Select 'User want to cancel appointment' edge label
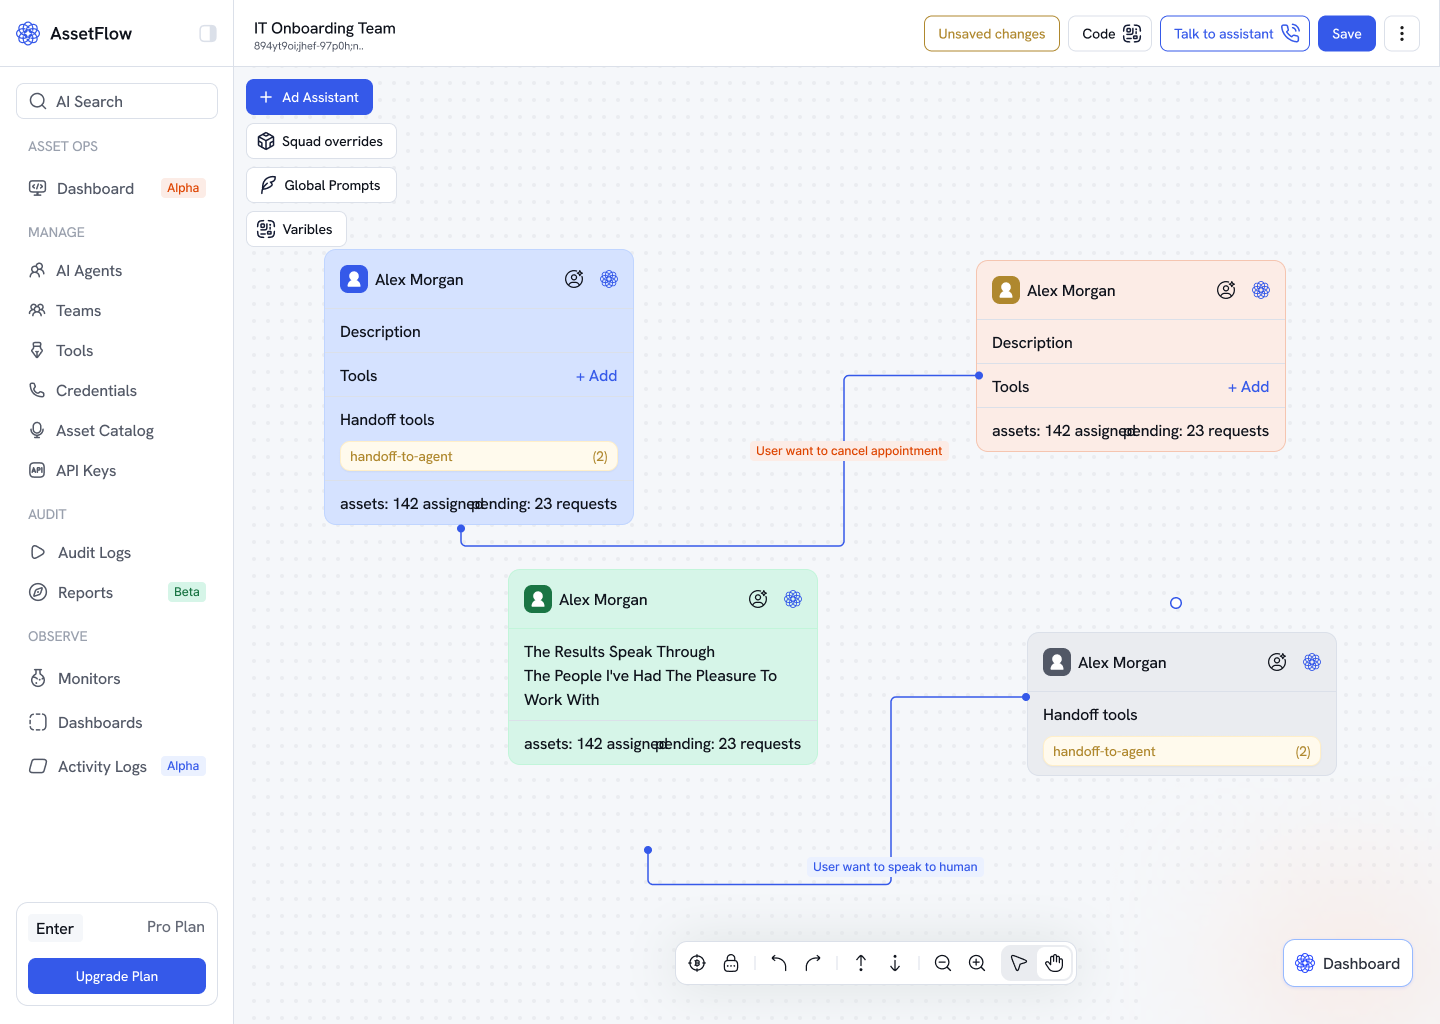This screenshot has height=1024, width=1440. point(849,451)
